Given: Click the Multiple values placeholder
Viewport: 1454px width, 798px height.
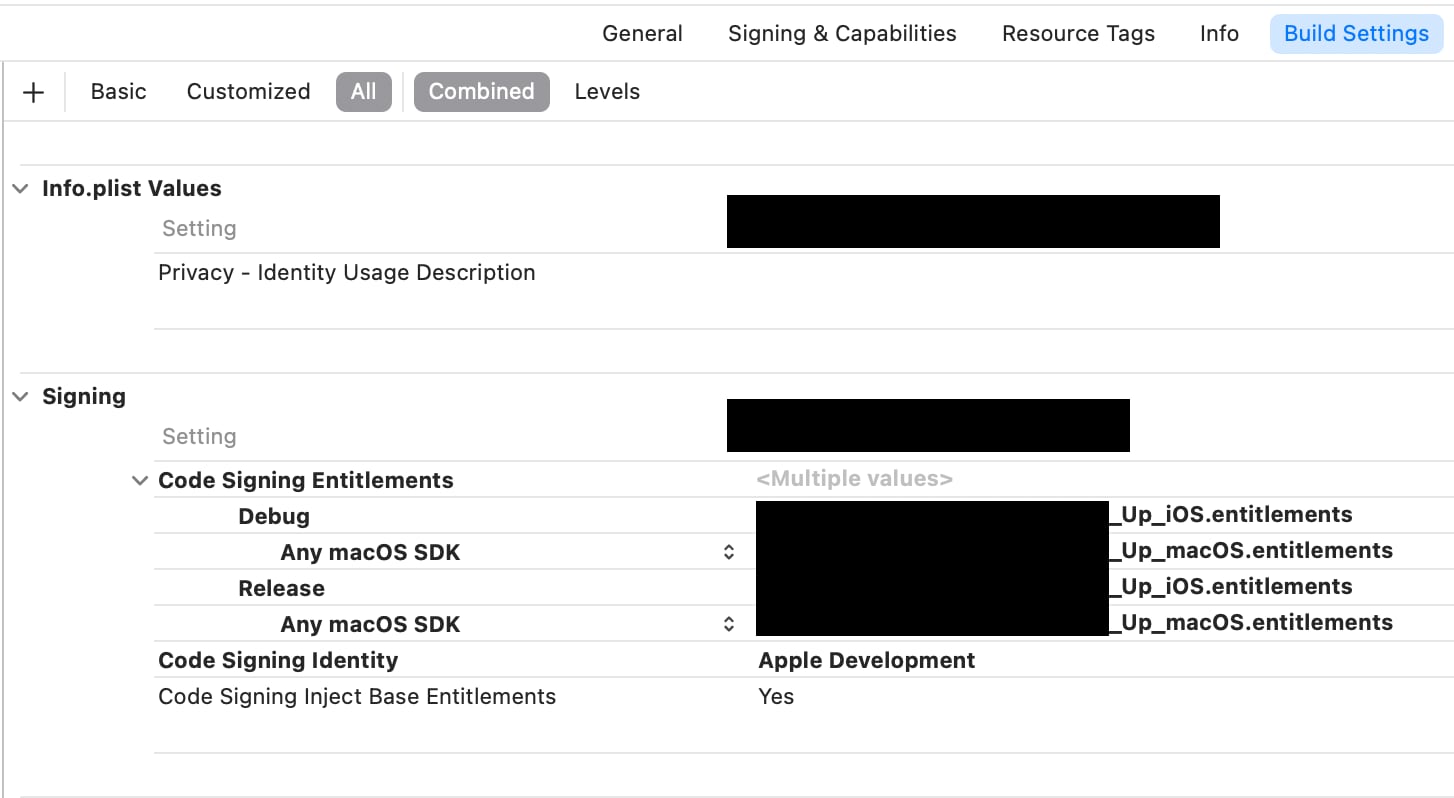Looking at the screenshot, I should [x=855, y=479].
